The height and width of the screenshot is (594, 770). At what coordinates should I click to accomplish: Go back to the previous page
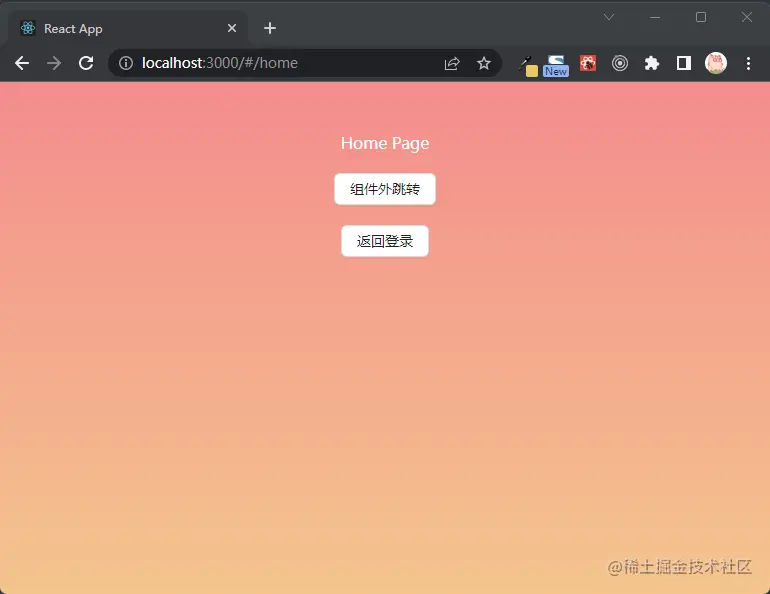[22, 63]
